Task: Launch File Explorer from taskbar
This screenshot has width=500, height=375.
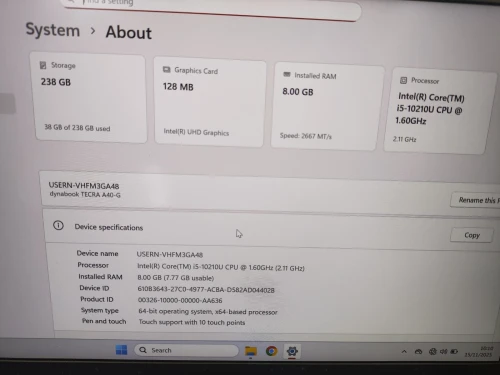Action: (251, 351)
